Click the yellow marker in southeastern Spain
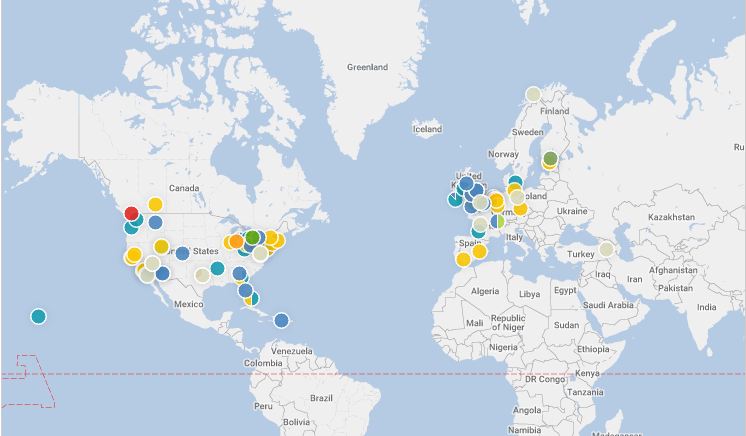Screen dimensions: 746x436 coord(479,251)
